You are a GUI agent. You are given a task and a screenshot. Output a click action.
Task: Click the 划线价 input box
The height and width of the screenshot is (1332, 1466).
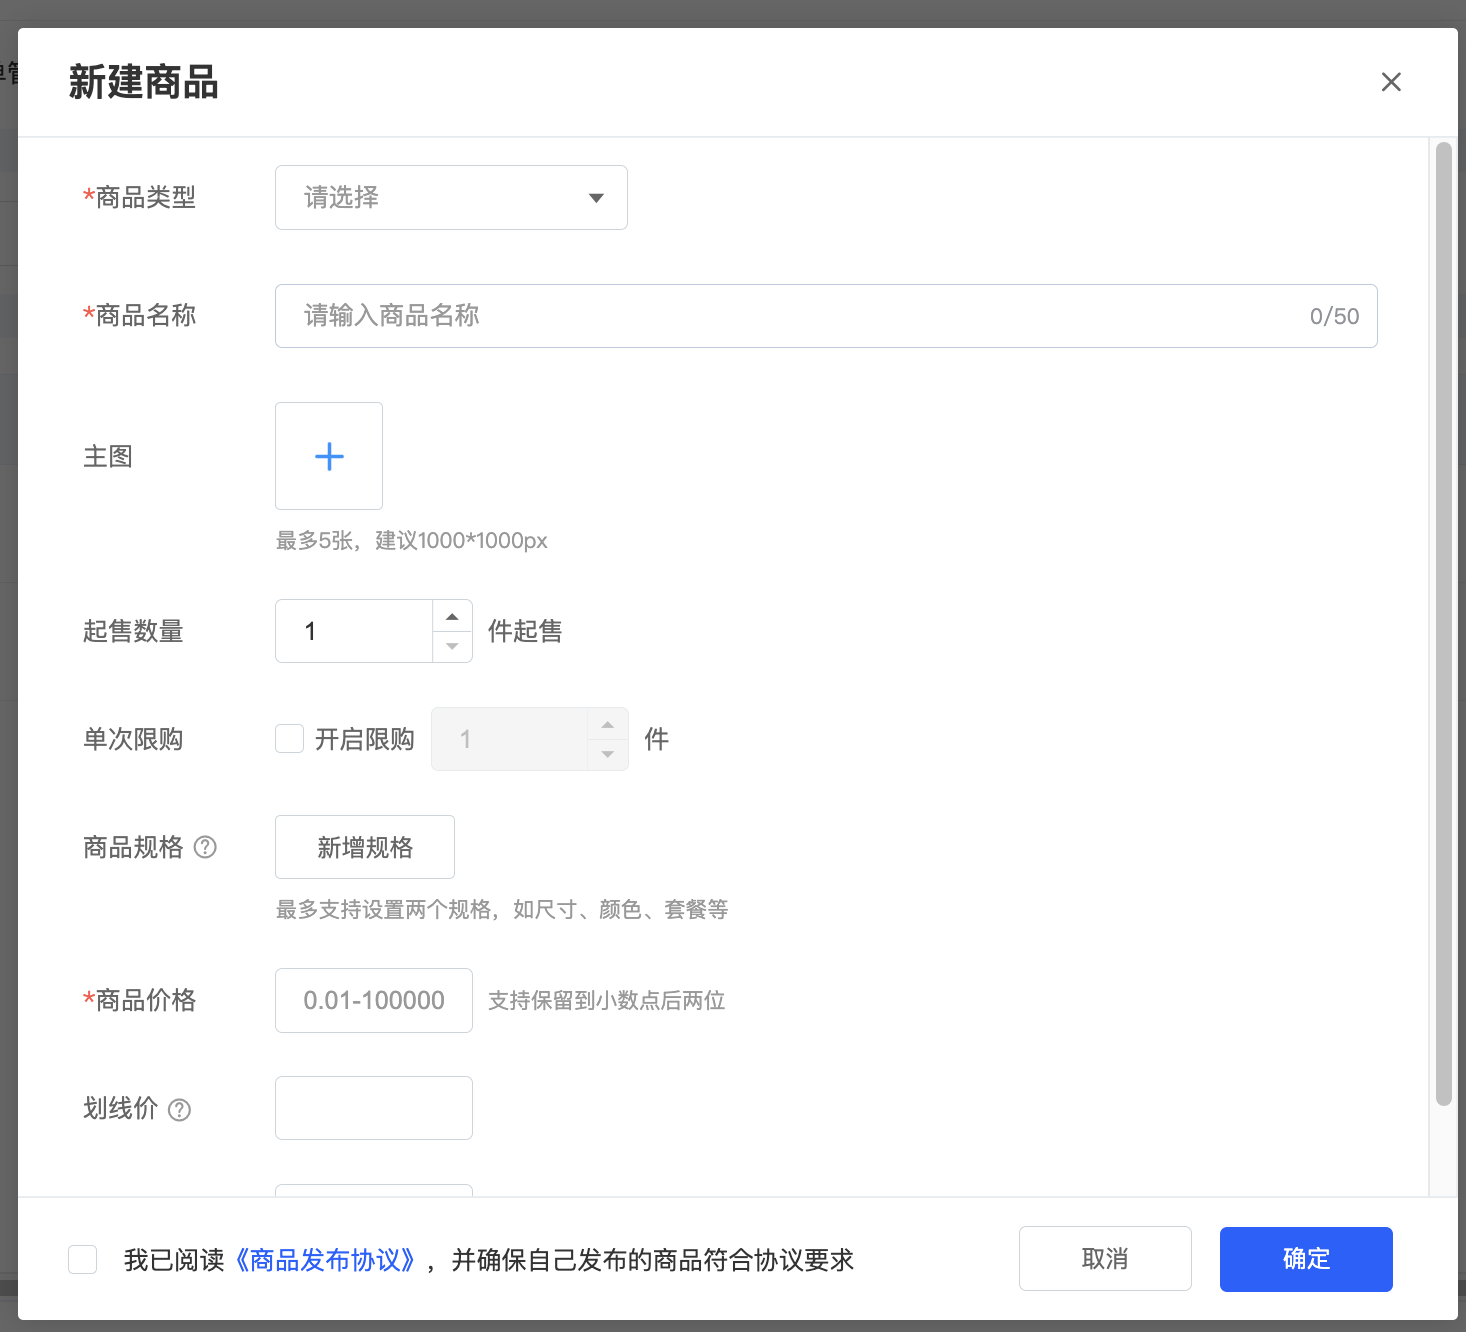click(x=374, y=1108)
